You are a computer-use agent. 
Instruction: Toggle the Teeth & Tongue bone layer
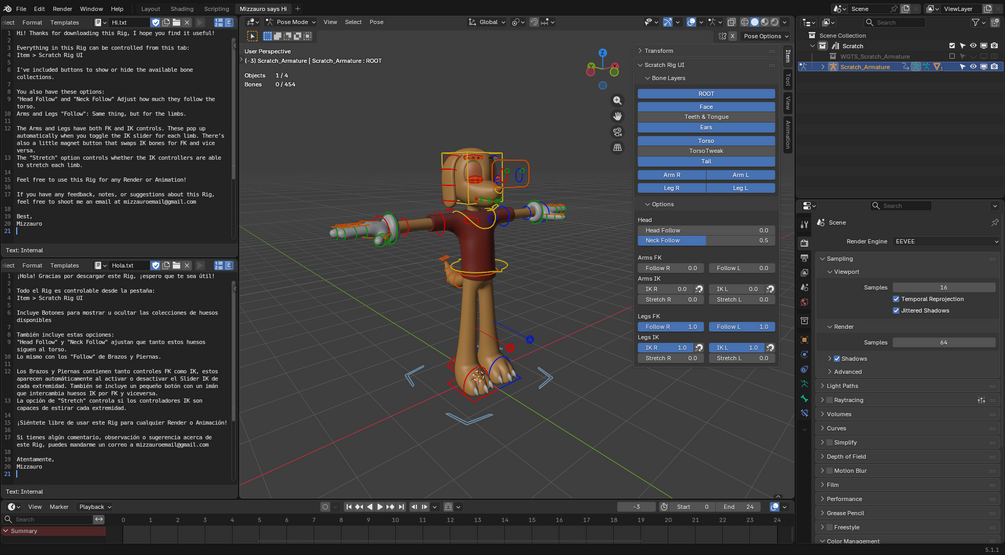coord(706,117)
